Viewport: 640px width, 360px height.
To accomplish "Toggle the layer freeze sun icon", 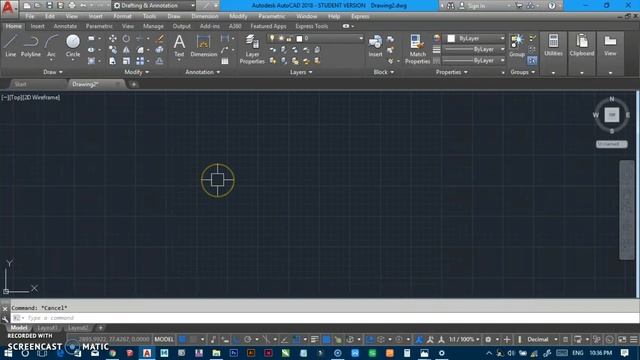I will click(x=281, y=38).
